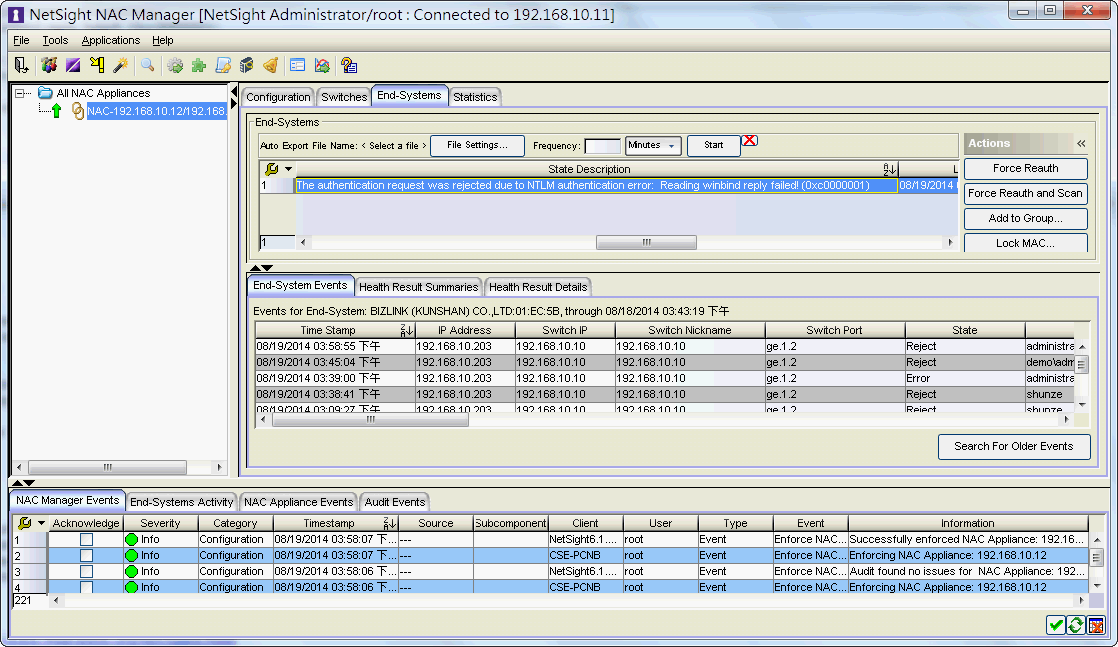Click the left-pointing collapse arrow beside the tree panel

click(x=233, y=92)
